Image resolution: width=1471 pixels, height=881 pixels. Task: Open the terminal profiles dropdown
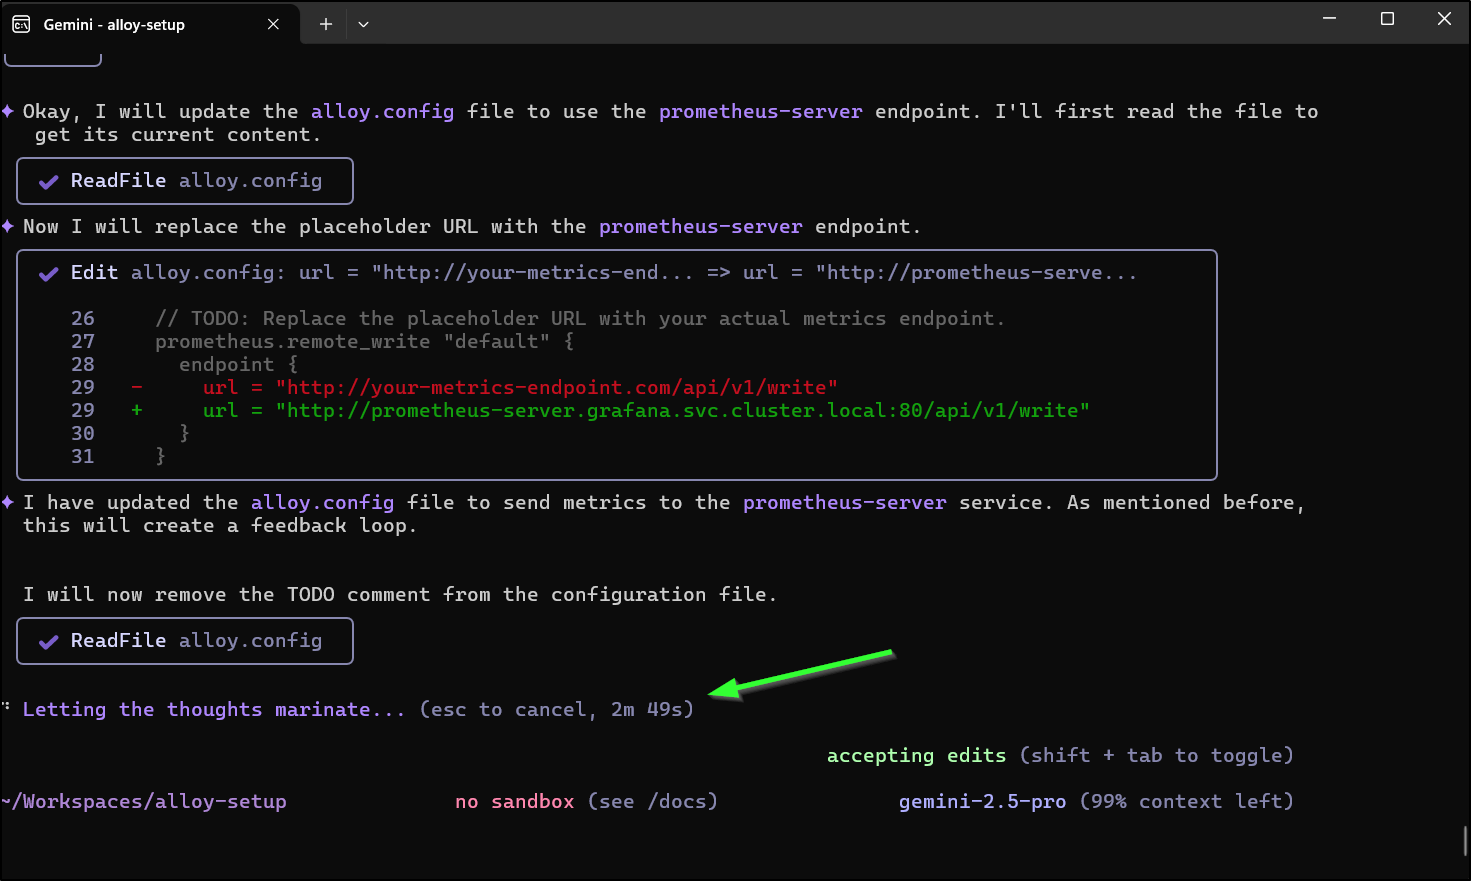click(x=363, y=24)
